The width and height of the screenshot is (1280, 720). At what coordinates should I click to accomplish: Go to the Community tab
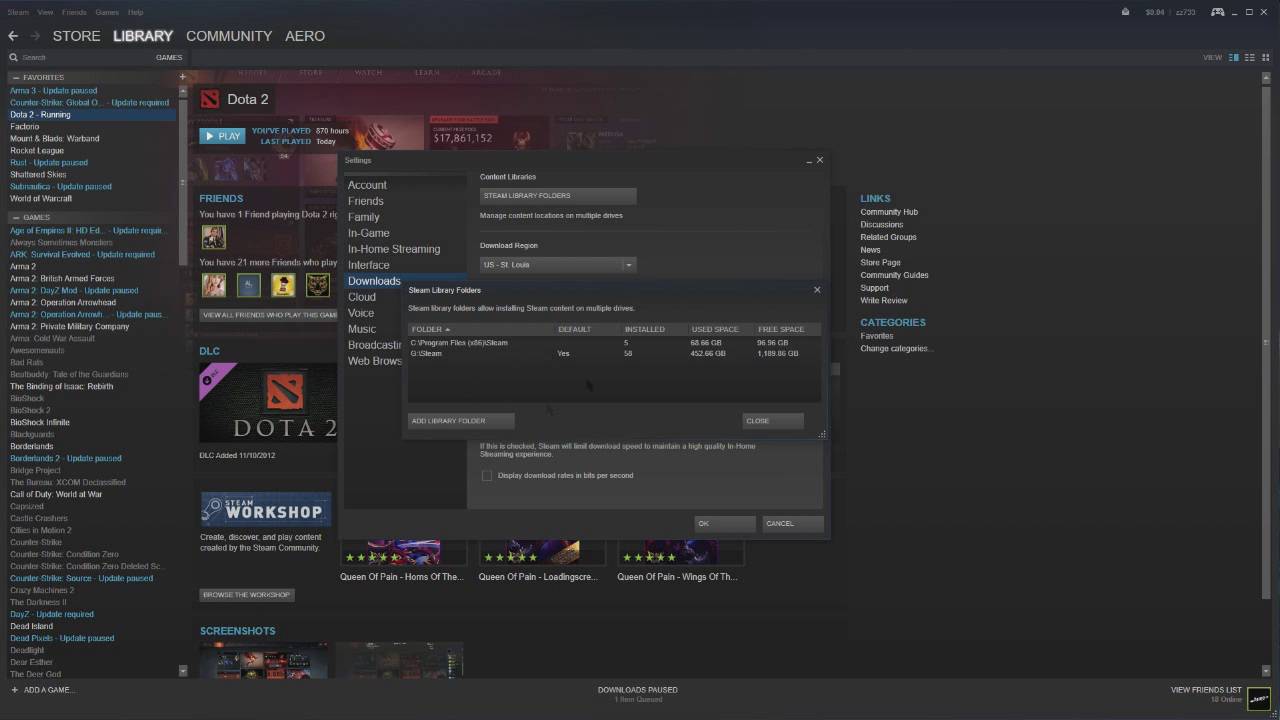click(x=229, y=36)
